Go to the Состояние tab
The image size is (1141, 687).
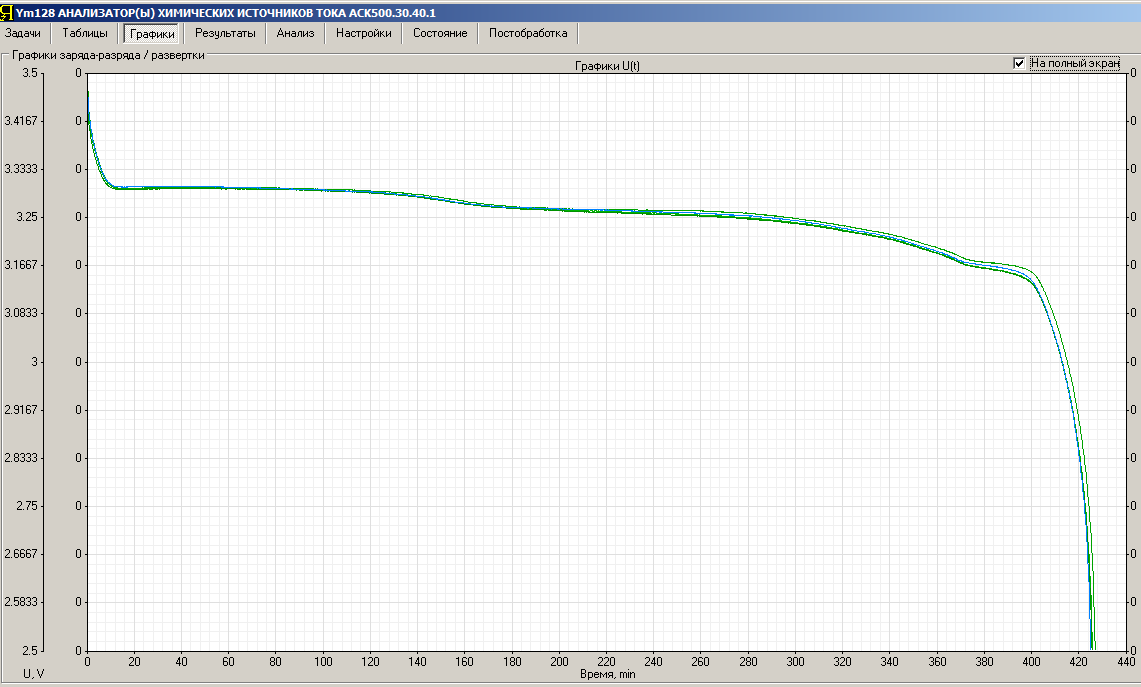click(x=440, y=33)
